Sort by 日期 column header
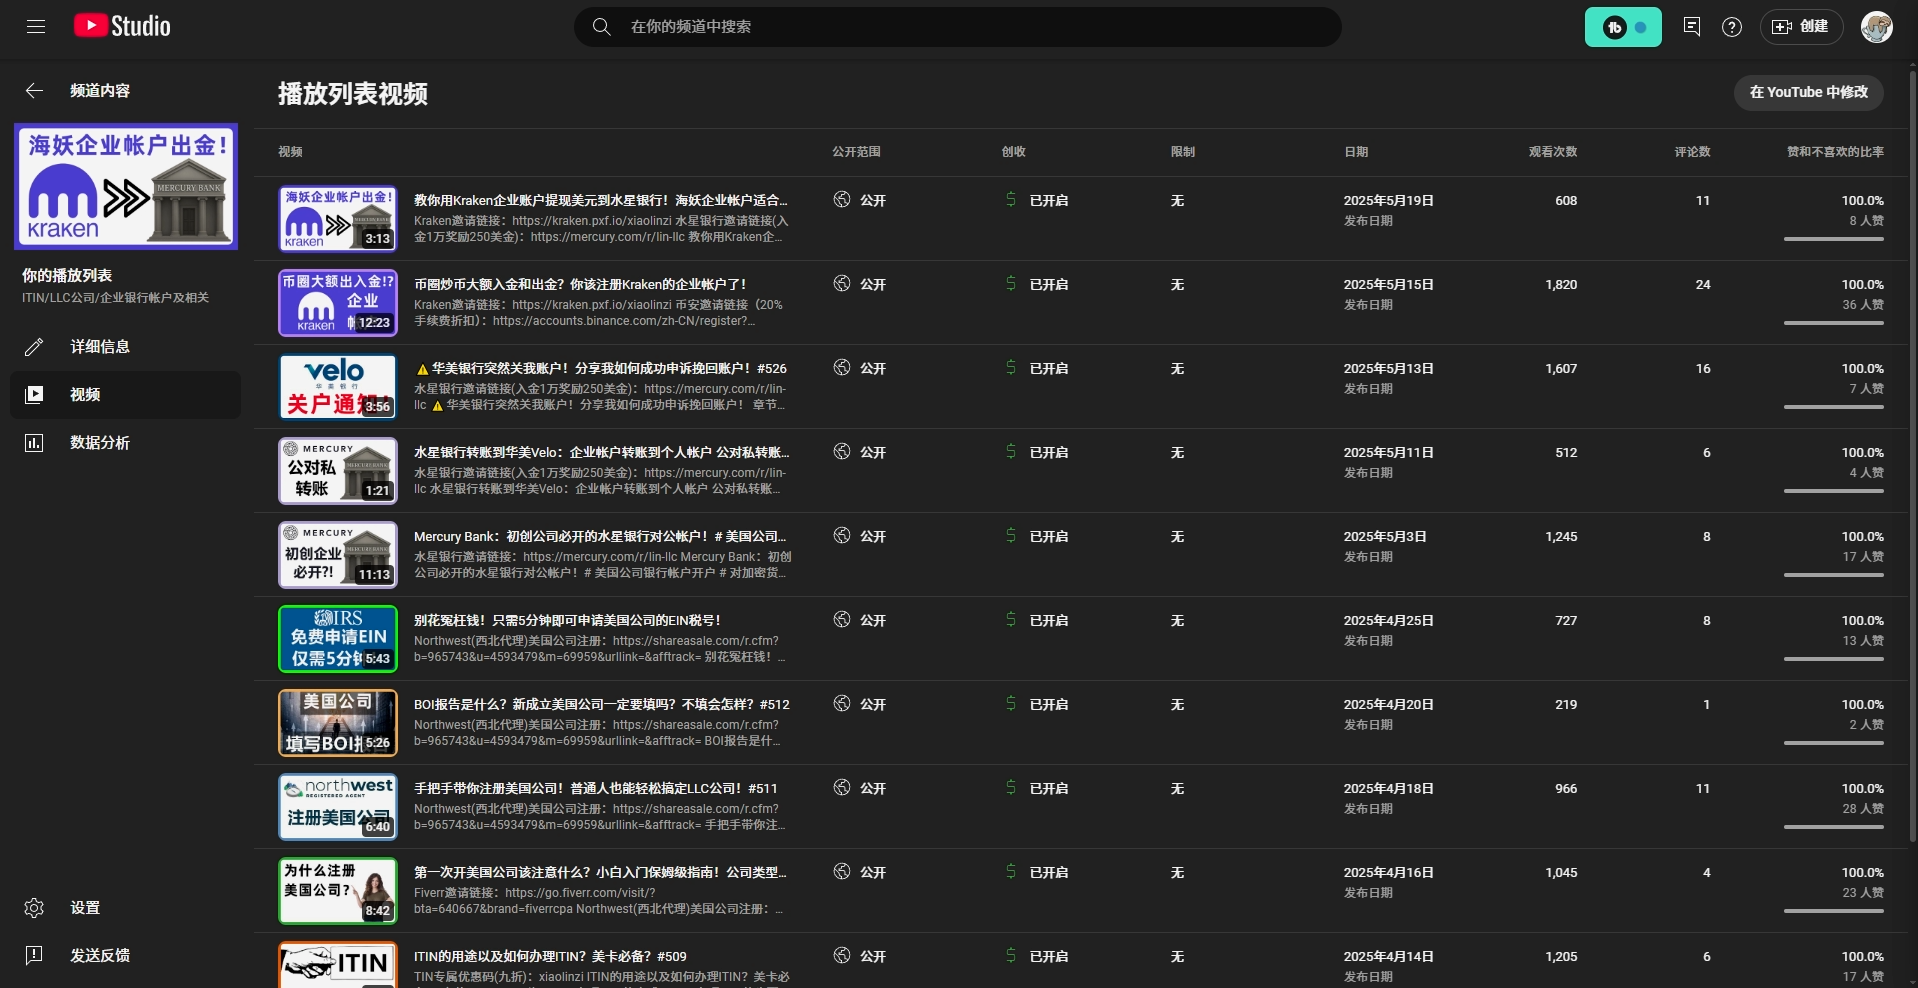 pos(1356,152)
